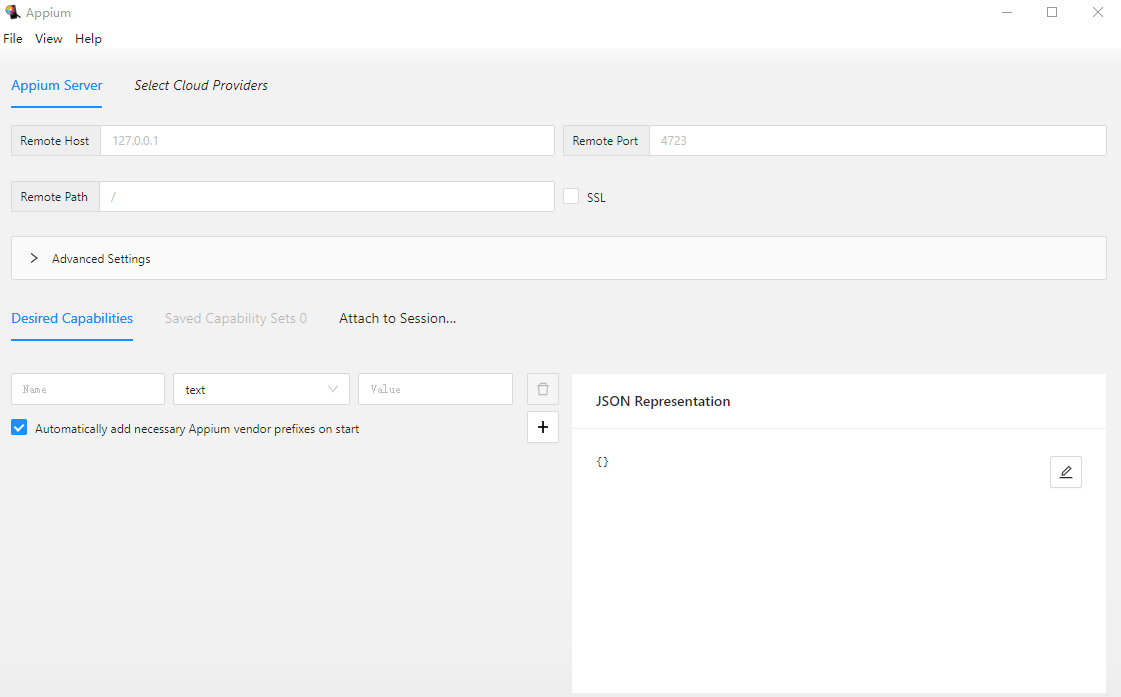Switch to Select Cloud Providers tab

tap(201, 85)
